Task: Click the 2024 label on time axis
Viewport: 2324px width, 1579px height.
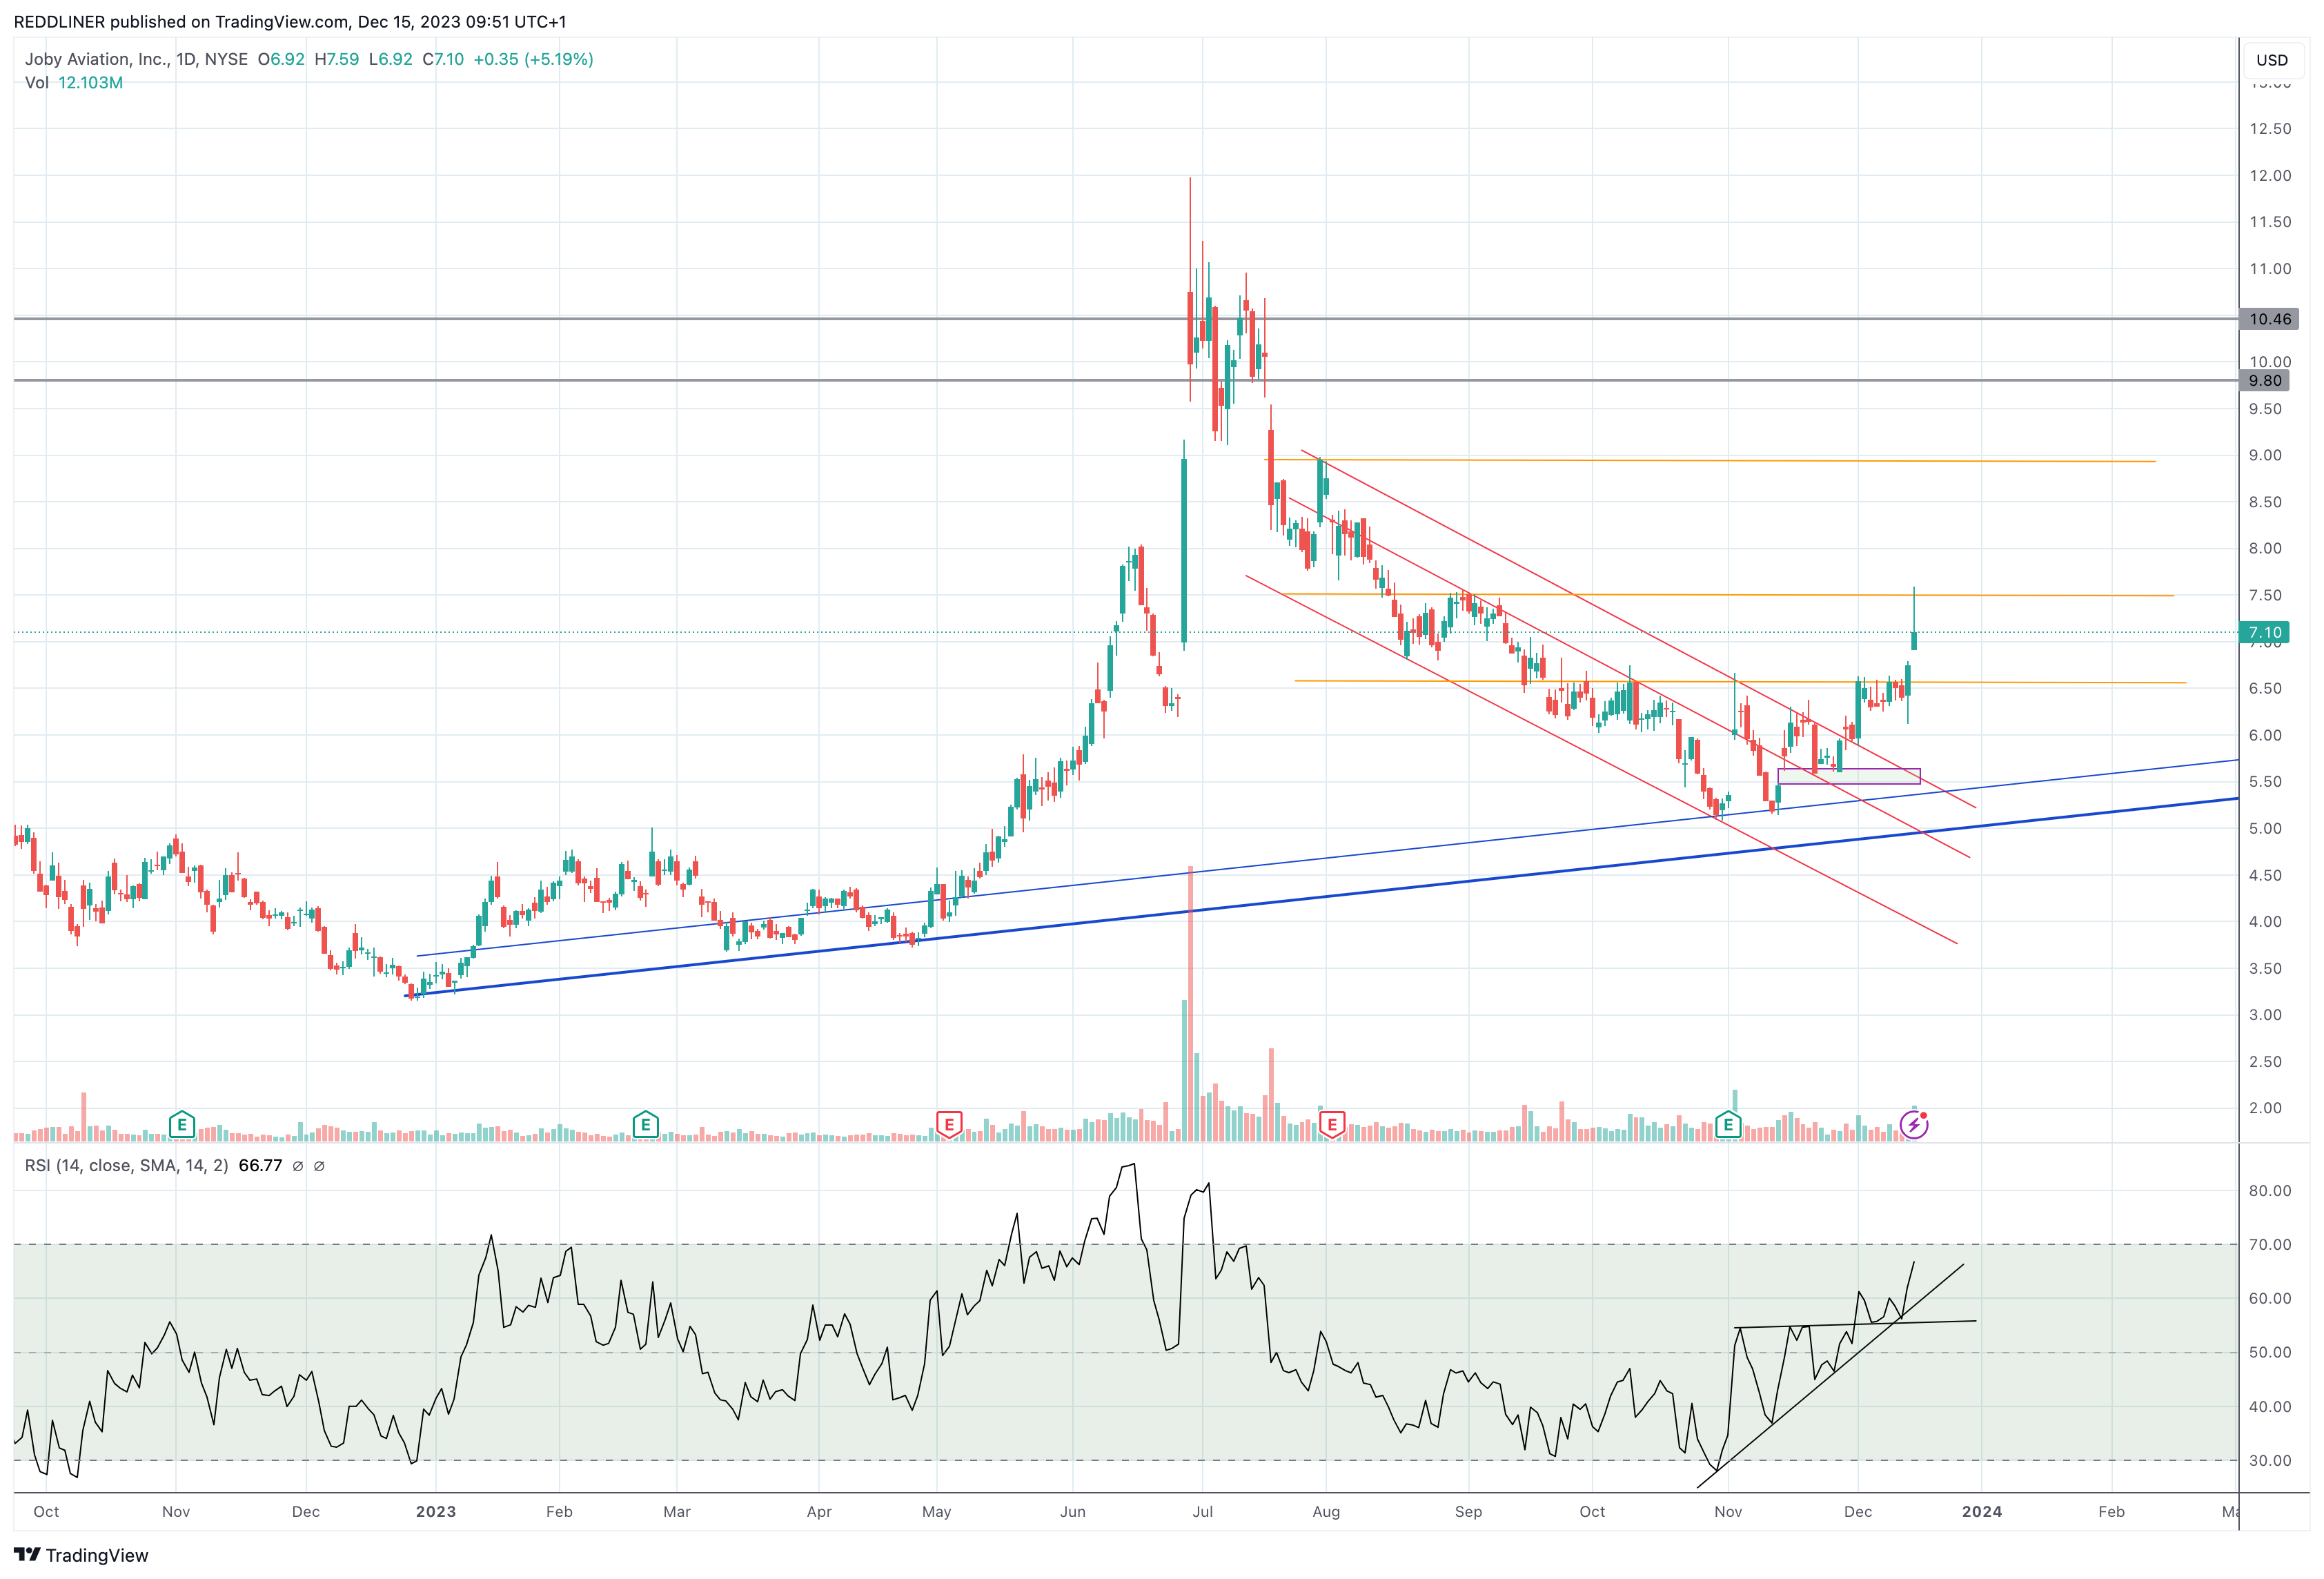Action: [x=1982, y=1511]
